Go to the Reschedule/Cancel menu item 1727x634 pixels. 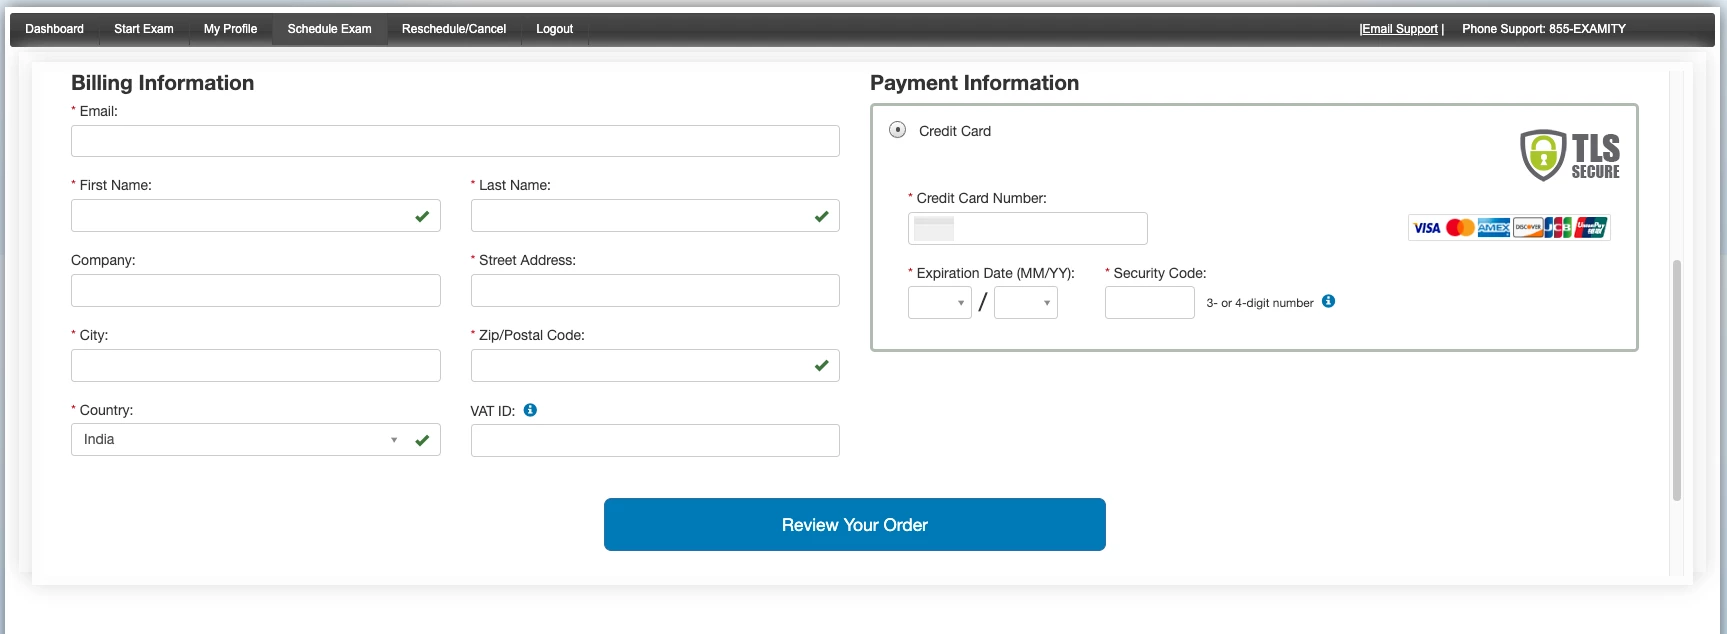(454, 29)
